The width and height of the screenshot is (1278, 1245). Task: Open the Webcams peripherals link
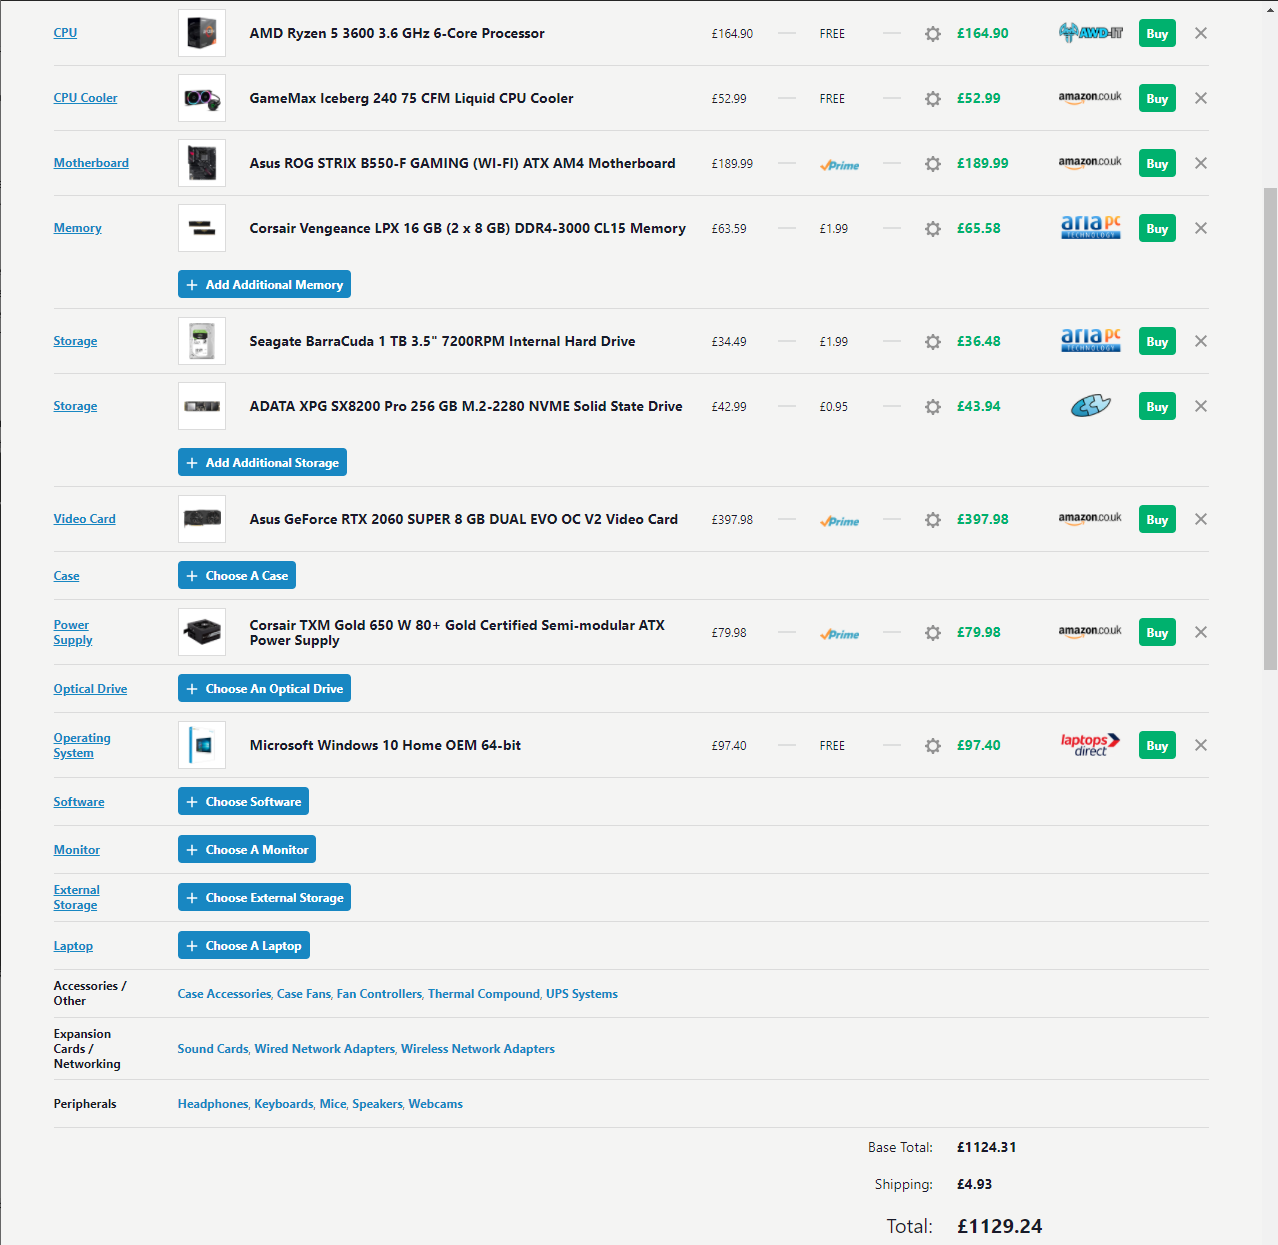[x=436, y=1104]
